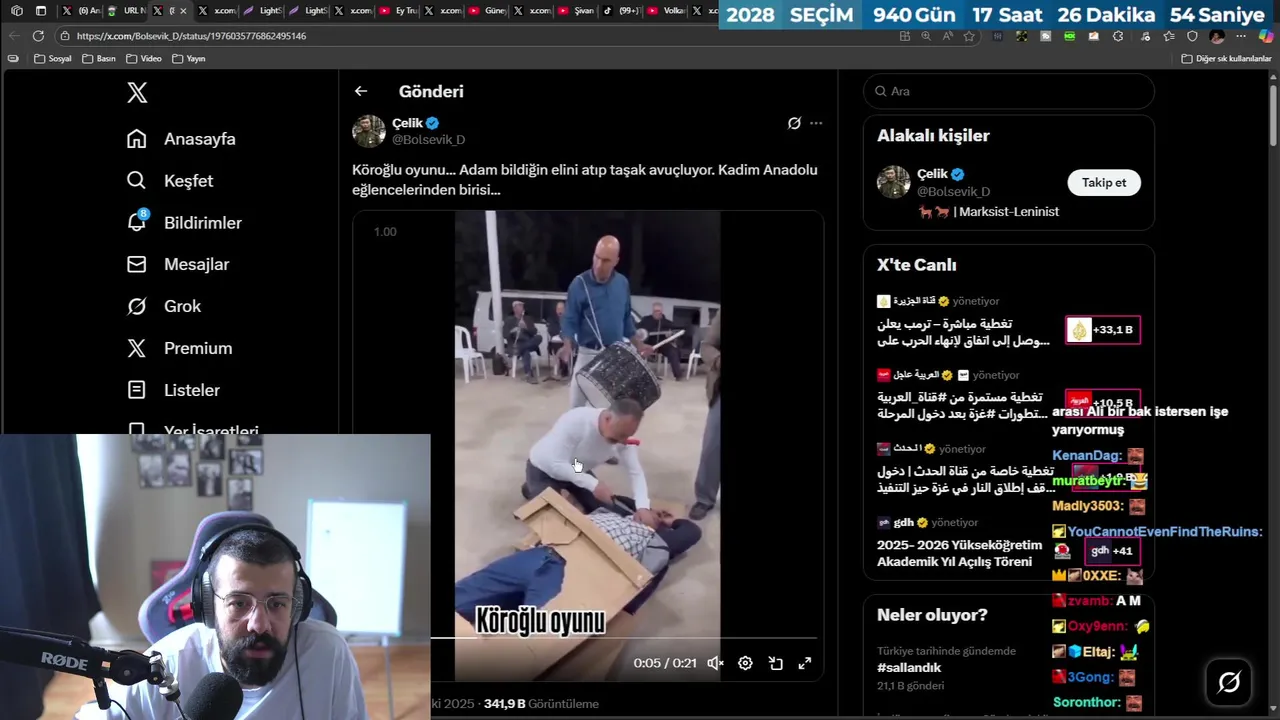Open Listeler lists page
1280x720 pixels.
173,391
